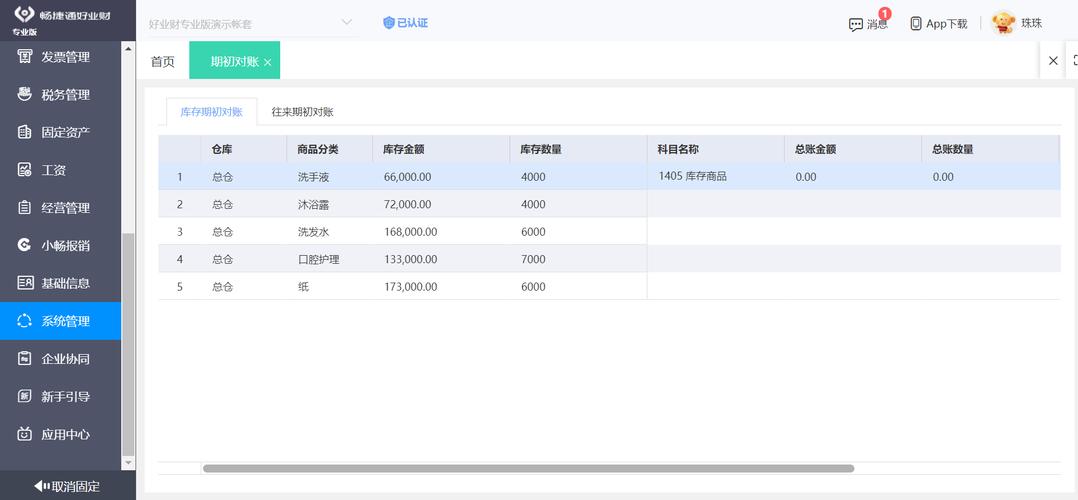Switch to the 往来期初对账 sub-tab
Screen dimensions: 1078x500
tap(302, 112)
